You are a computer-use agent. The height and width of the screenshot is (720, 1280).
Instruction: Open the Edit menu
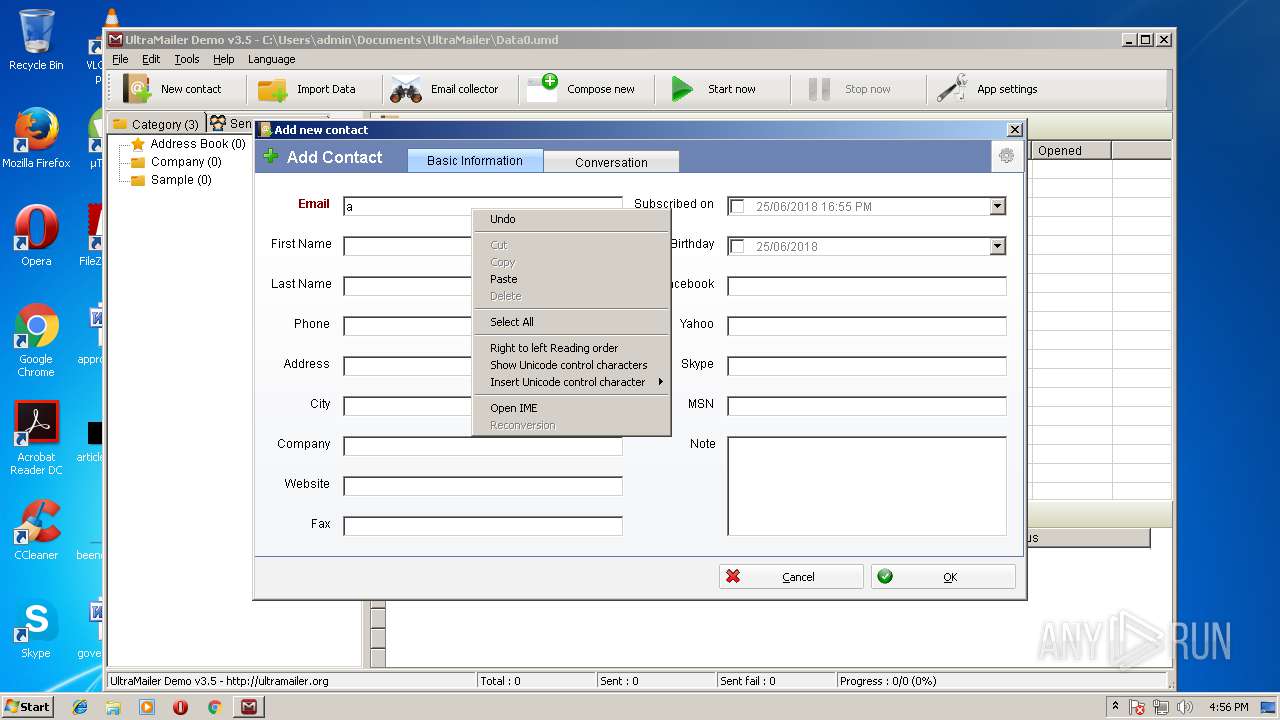click(x=151, y=59)
